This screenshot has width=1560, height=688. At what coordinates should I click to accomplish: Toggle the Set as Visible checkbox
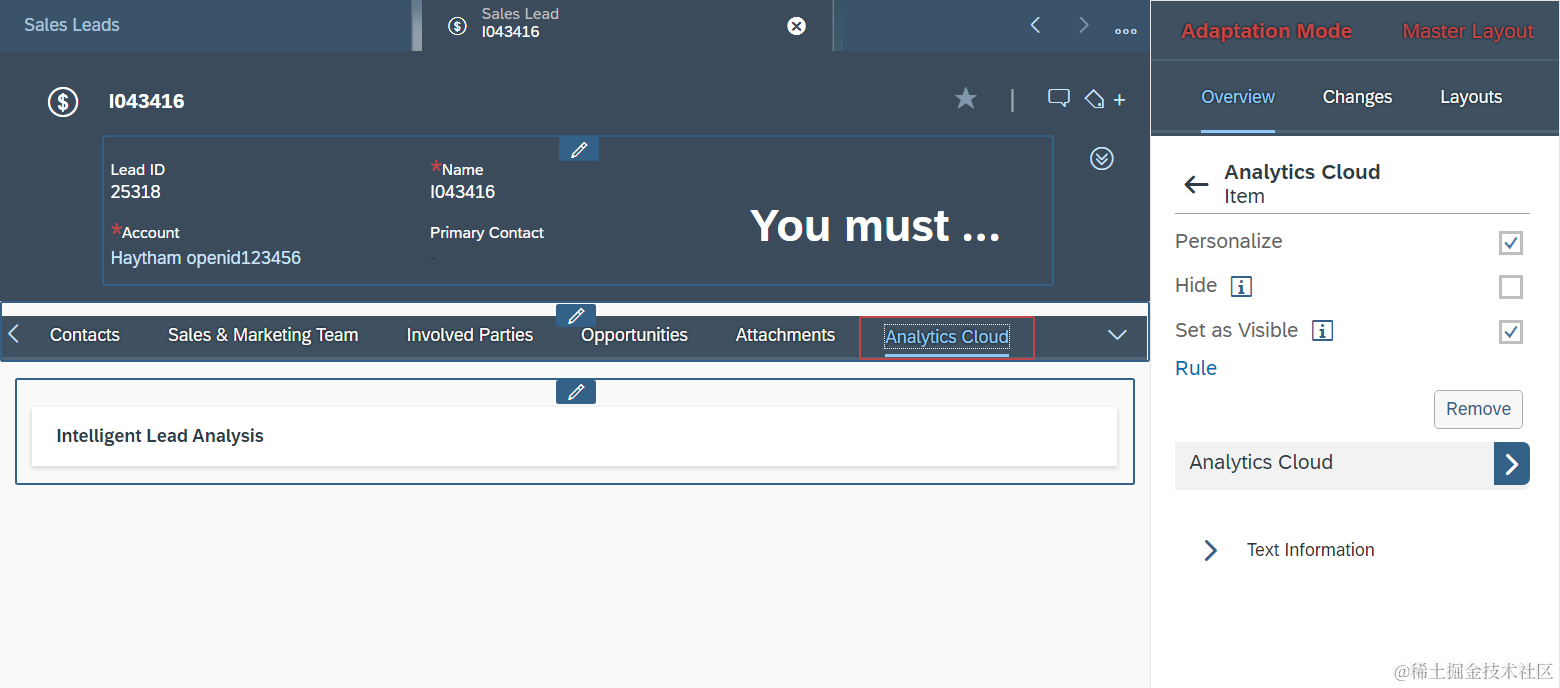click(1511, 332)
